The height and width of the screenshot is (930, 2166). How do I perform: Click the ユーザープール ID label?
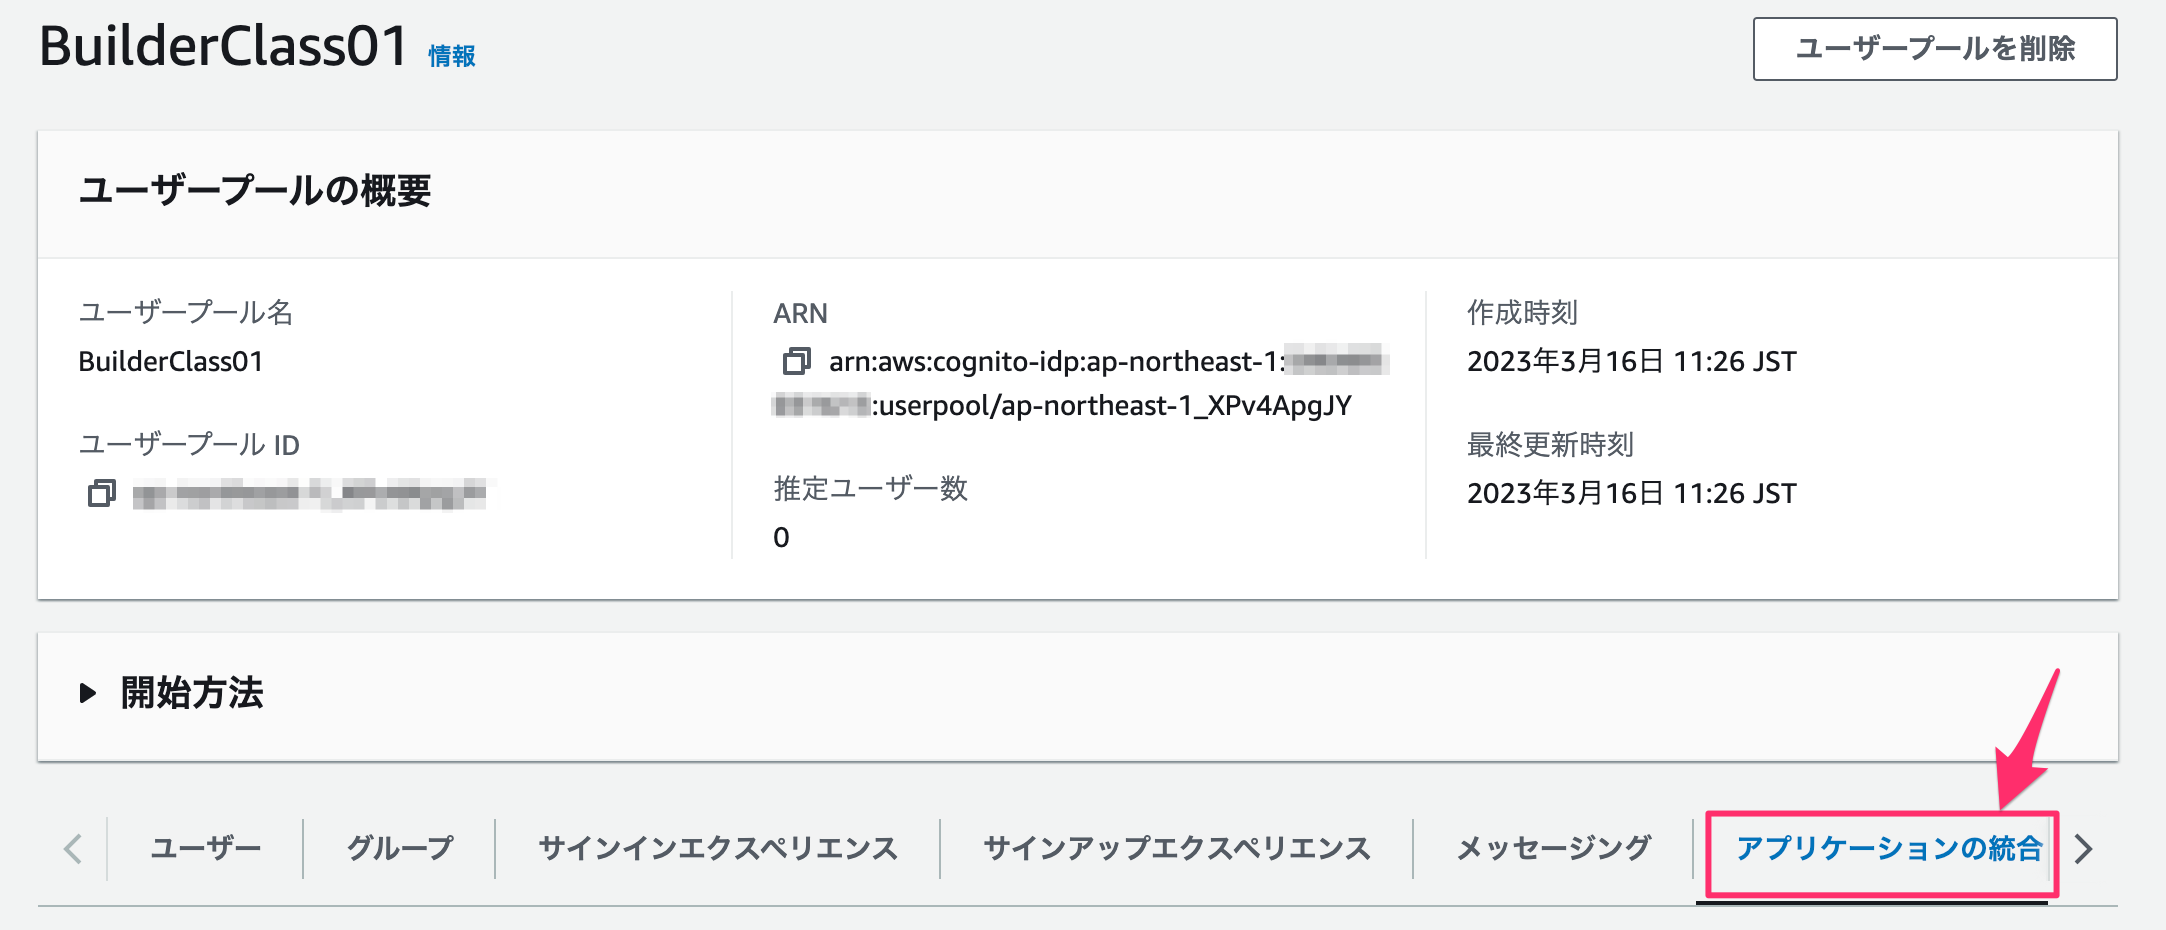coord(189,445)
